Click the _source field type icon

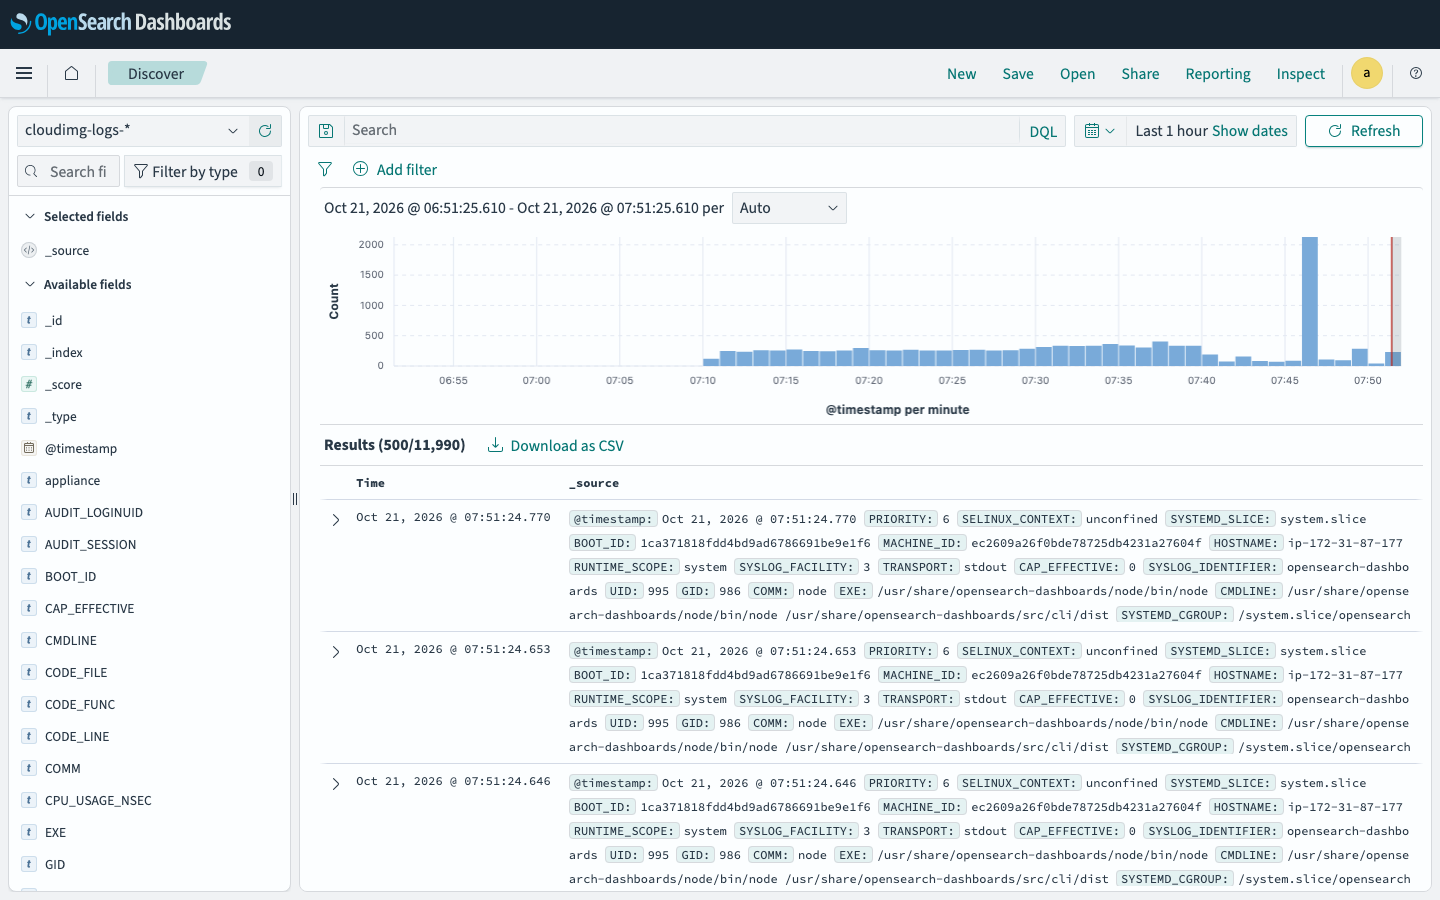point(29,251)
